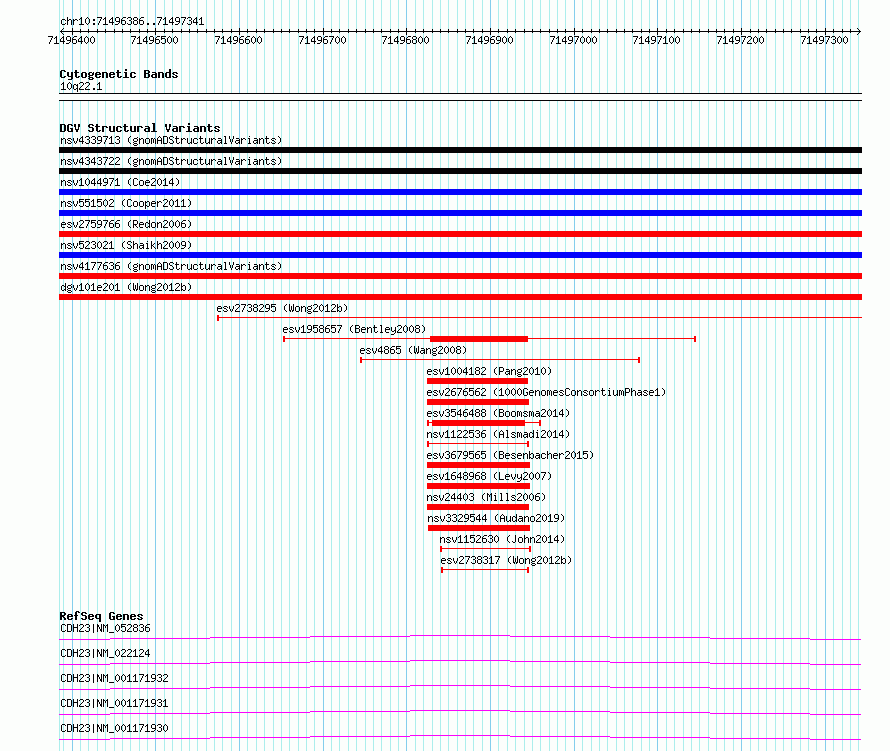Screen dimensions: 890x751
Task: Open variant nsv551502 (Cooper2011)
Action: tap(126, 203)
